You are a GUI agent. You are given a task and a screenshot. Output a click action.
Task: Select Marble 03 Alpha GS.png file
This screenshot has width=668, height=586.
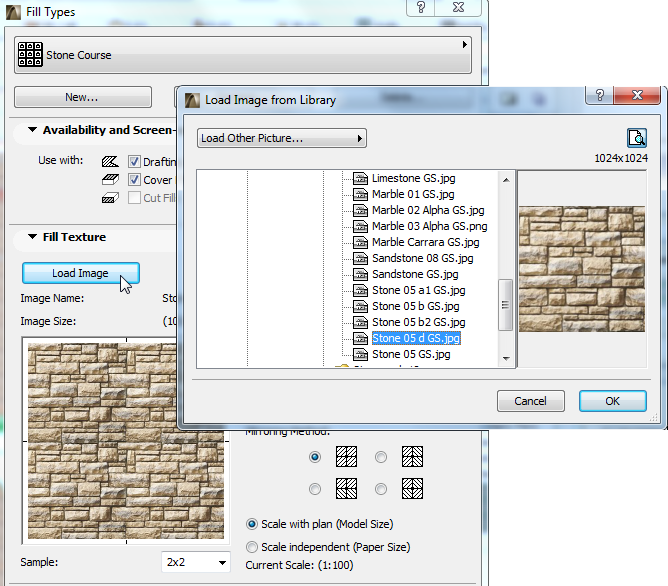pyautogui.click(x=429, y=226)
